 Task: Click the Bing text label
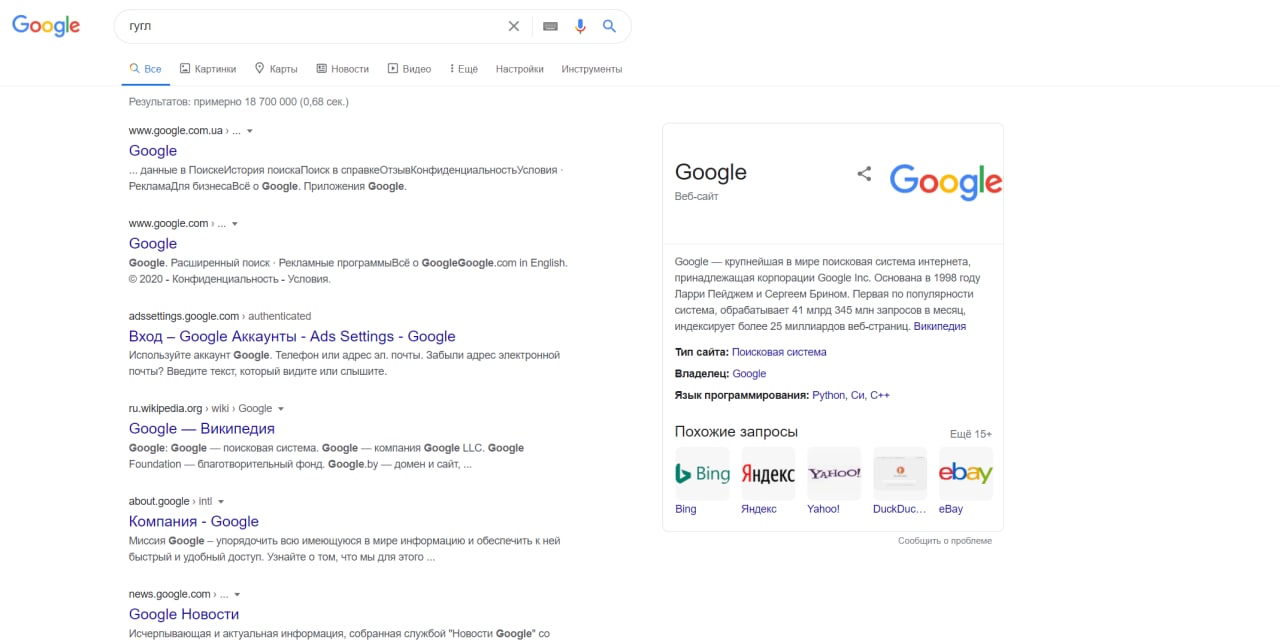[x=686, y=509]
